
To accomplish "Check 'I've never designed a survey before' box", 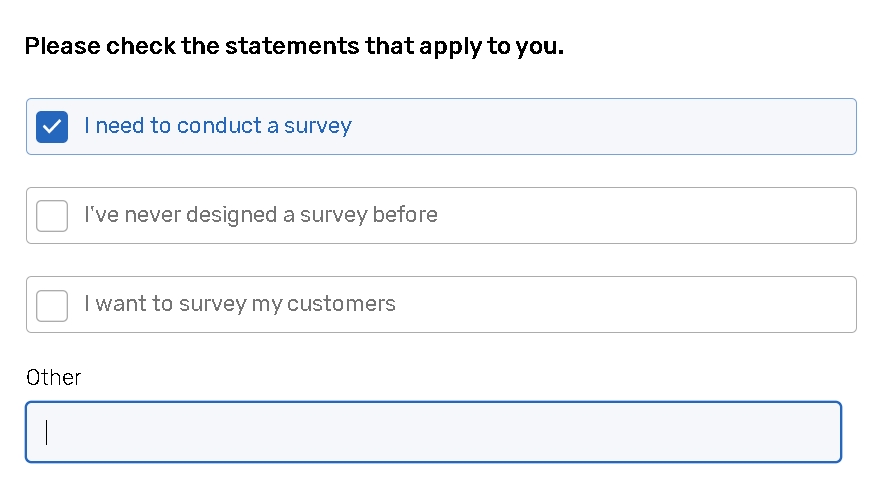I will click(x=52, y=216).
